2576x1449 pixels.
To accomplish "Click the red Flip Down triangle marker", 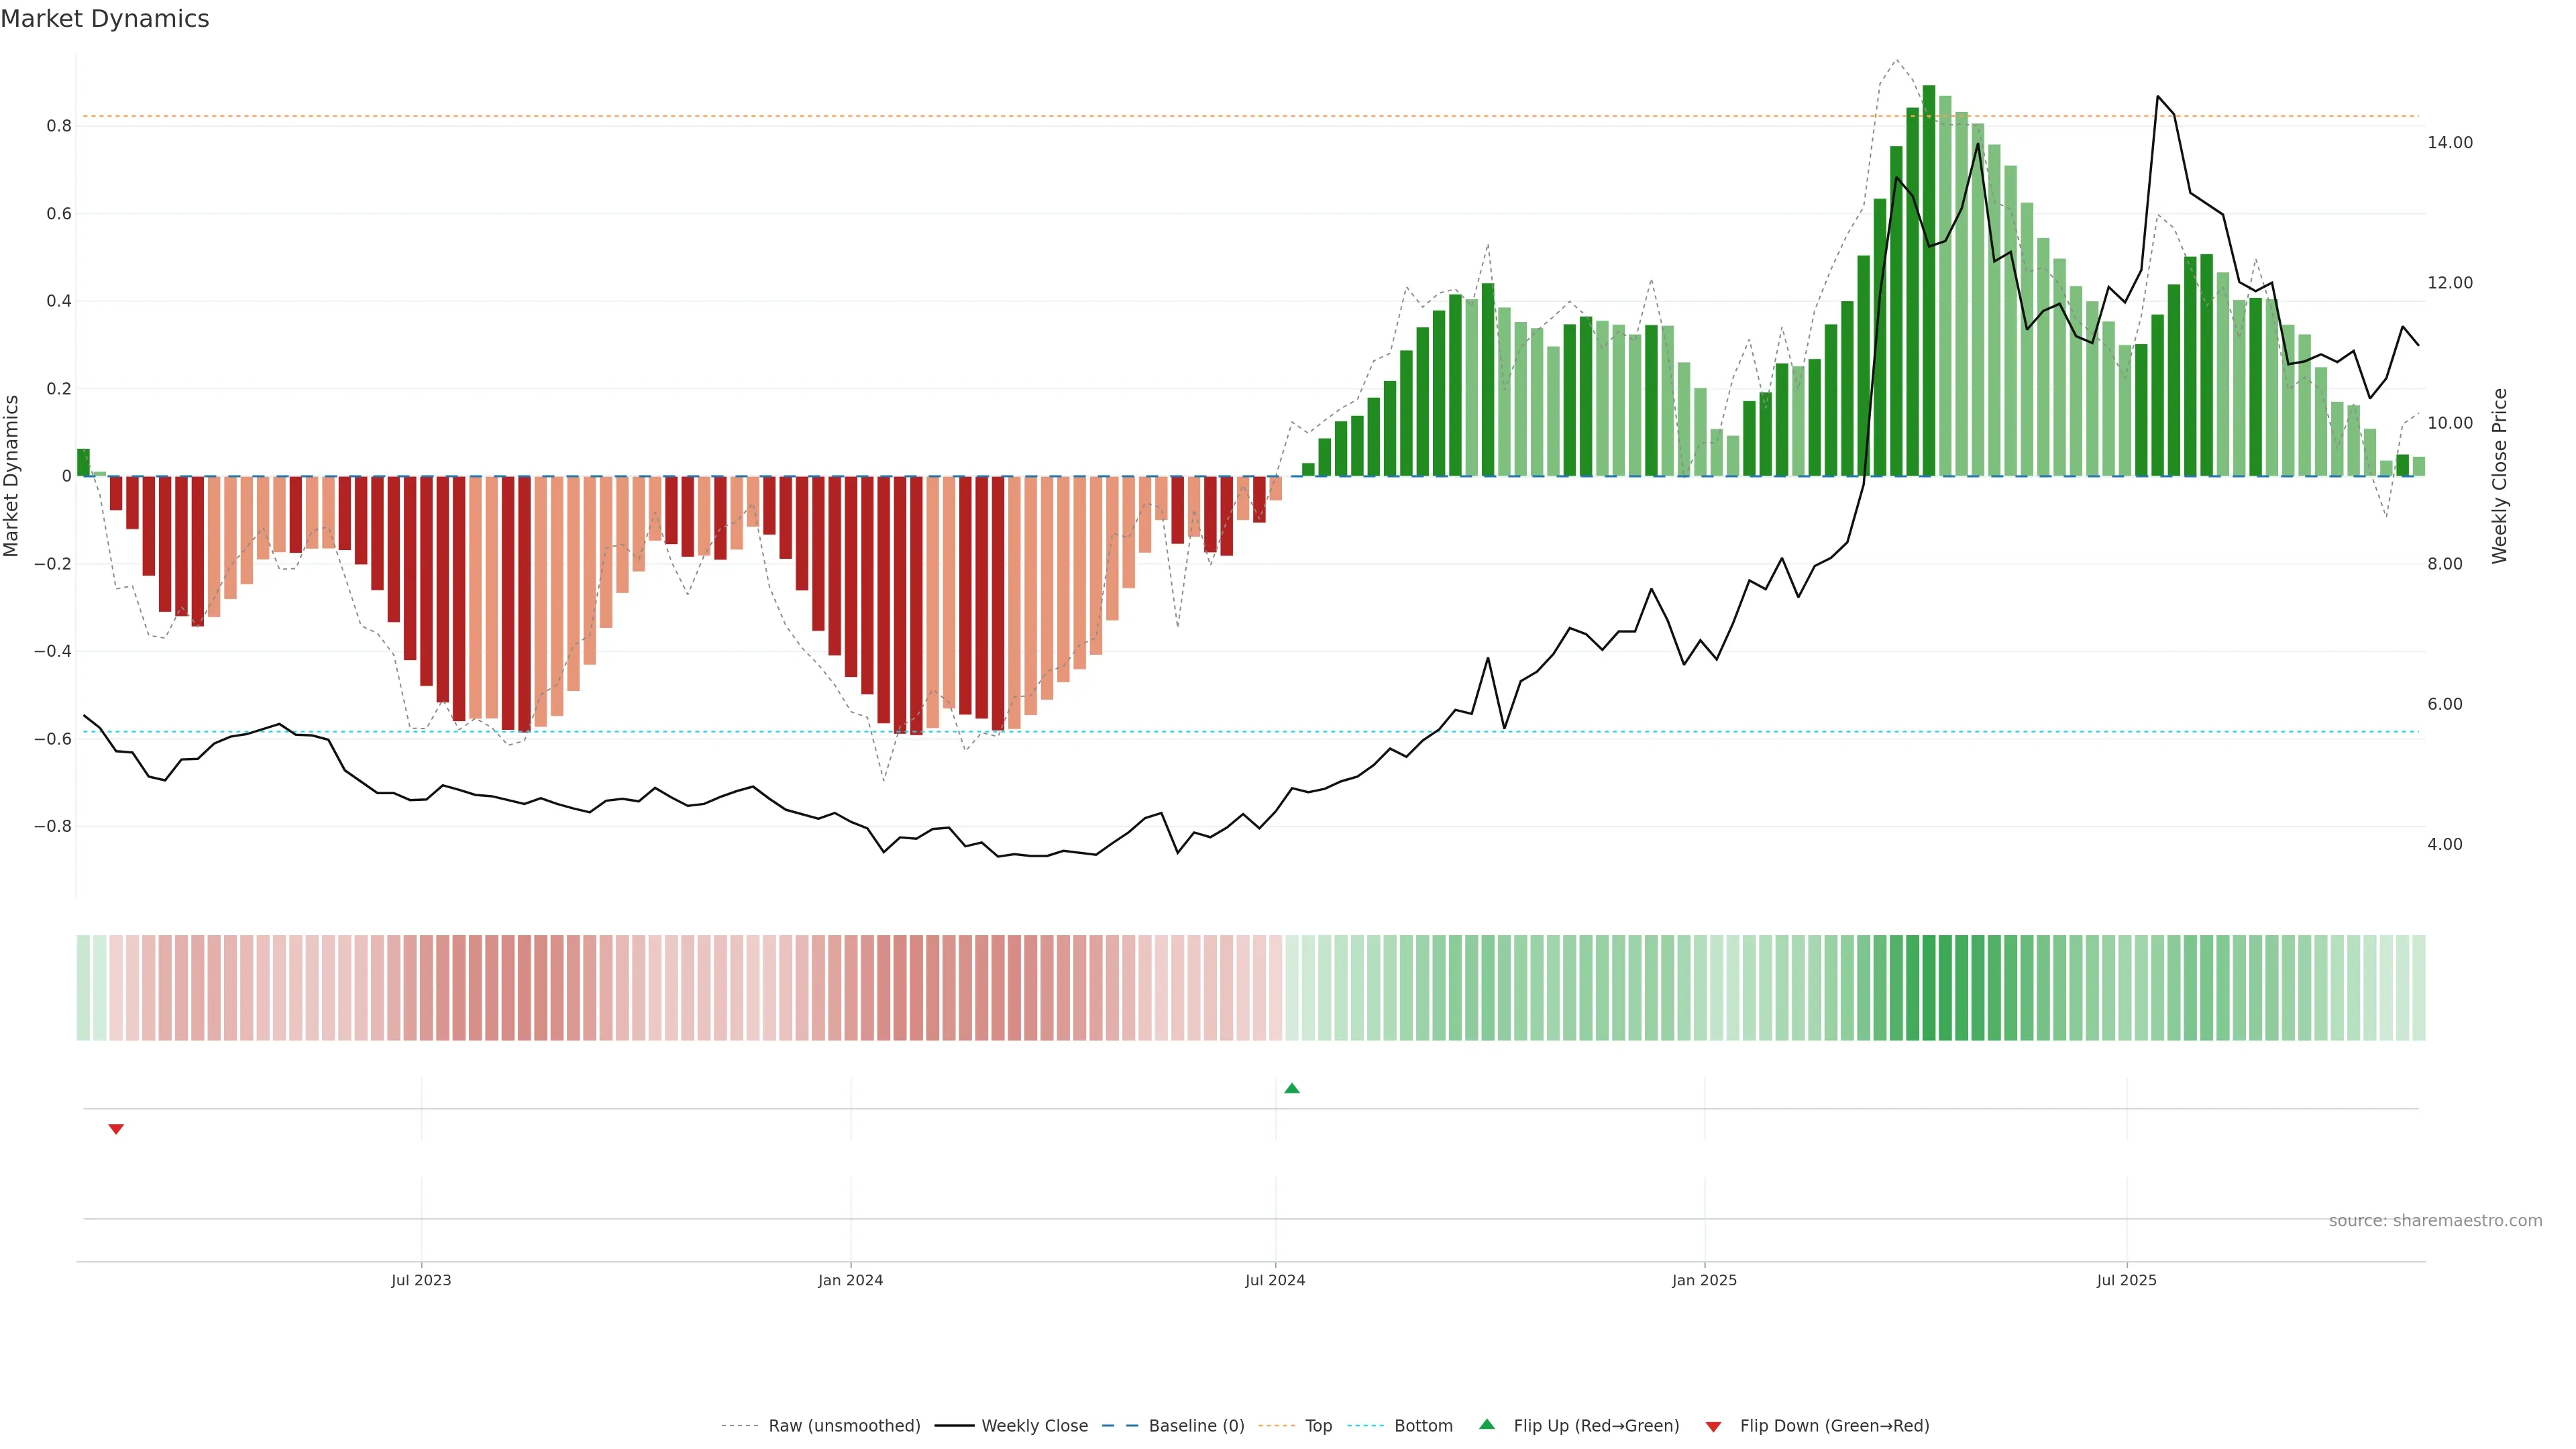I will [x=116, y=1129].
